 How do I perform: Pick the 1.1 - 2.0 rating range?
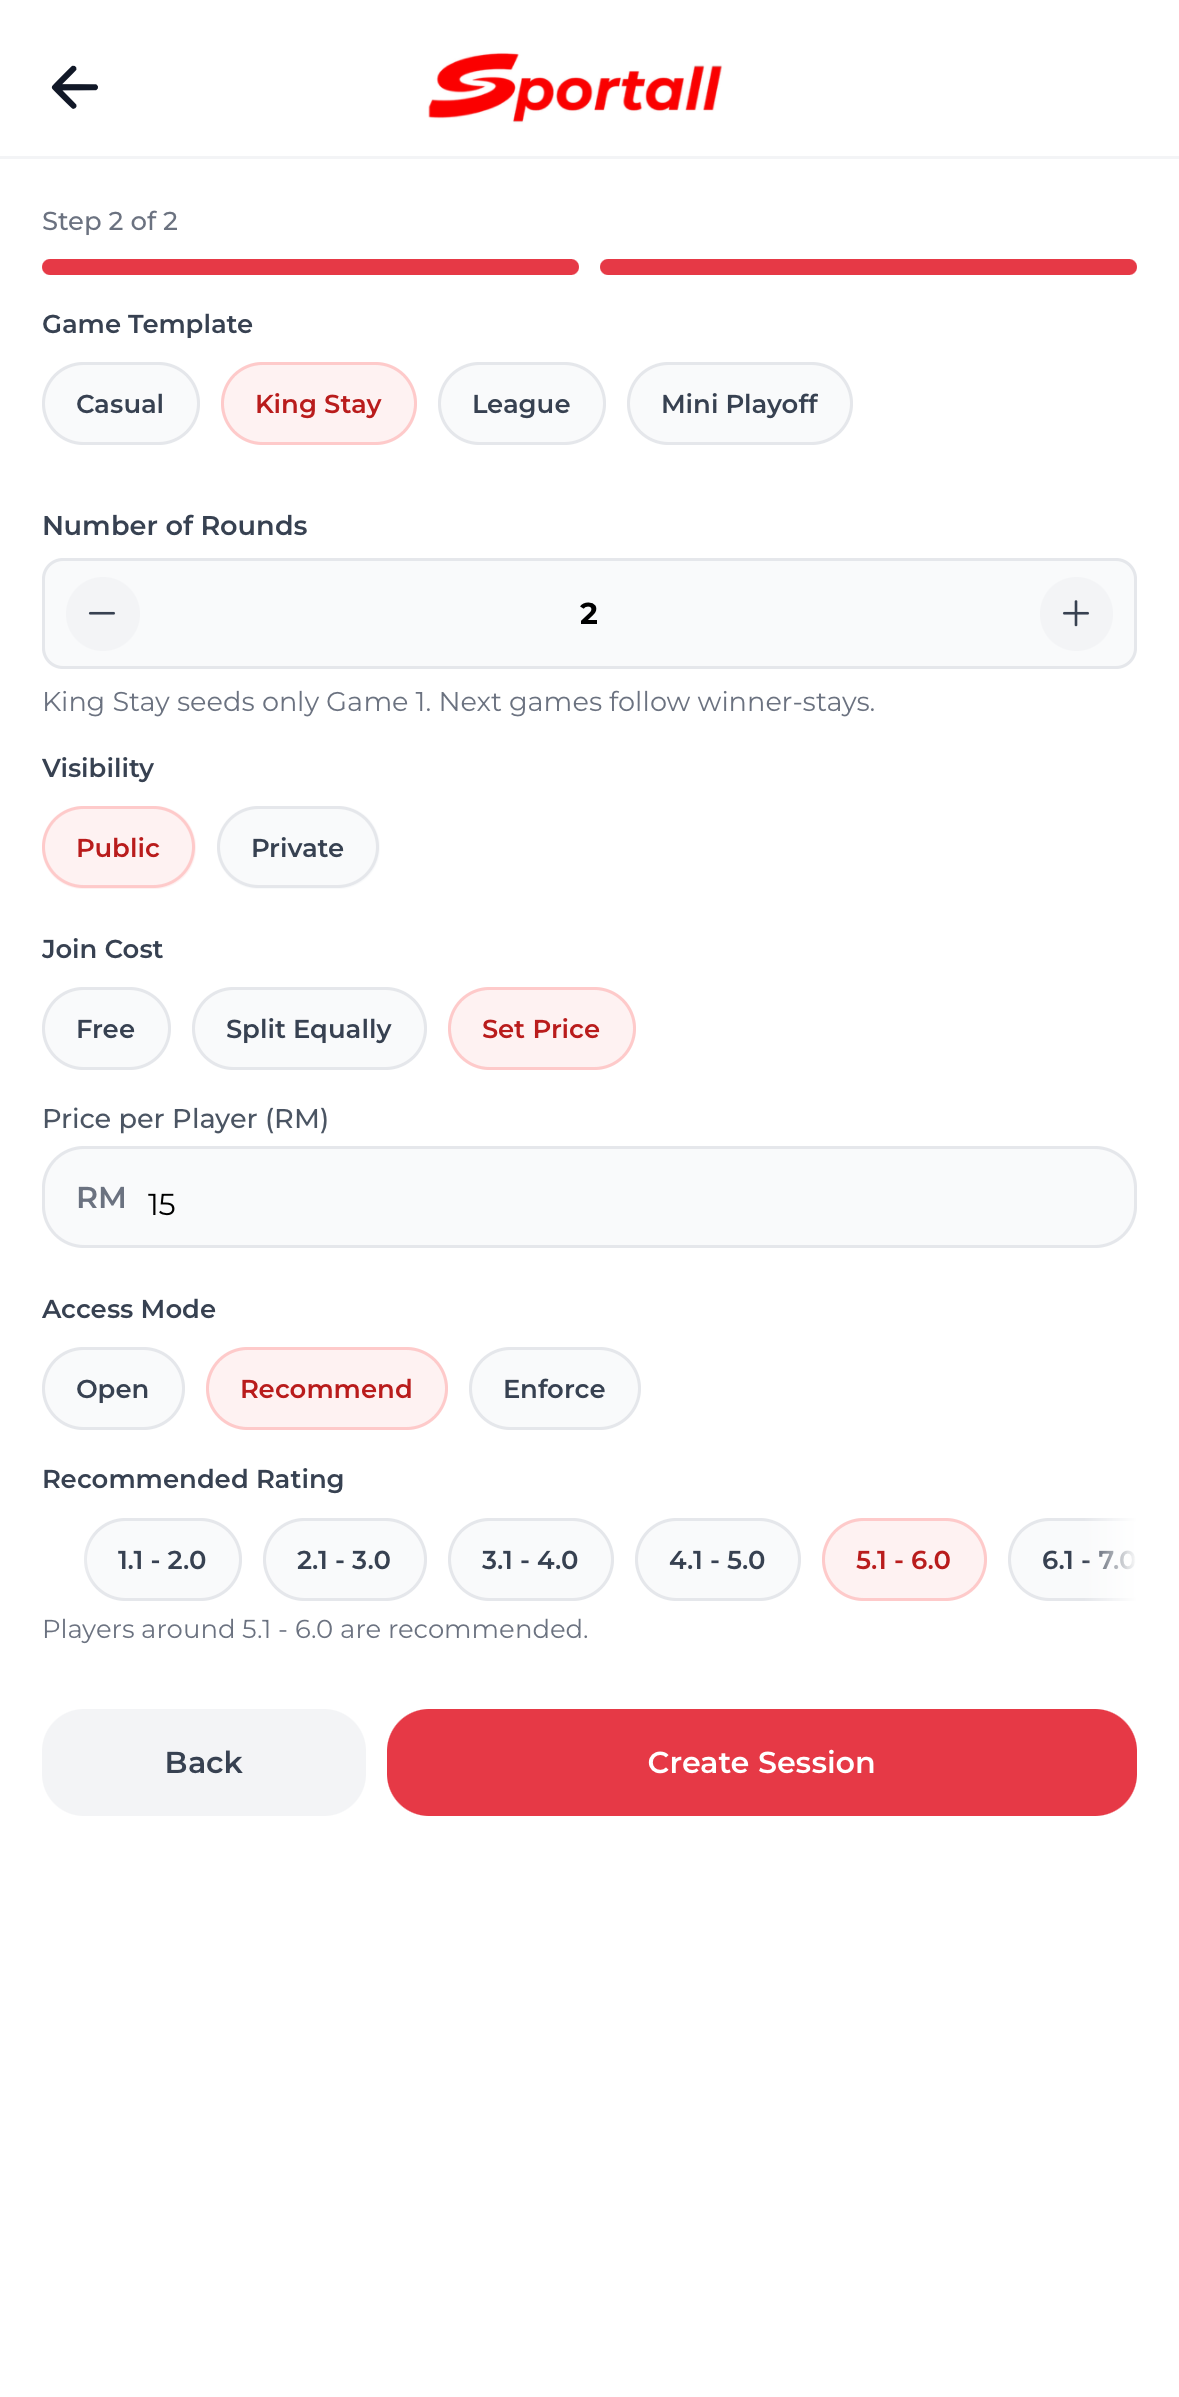point(162,1559)
